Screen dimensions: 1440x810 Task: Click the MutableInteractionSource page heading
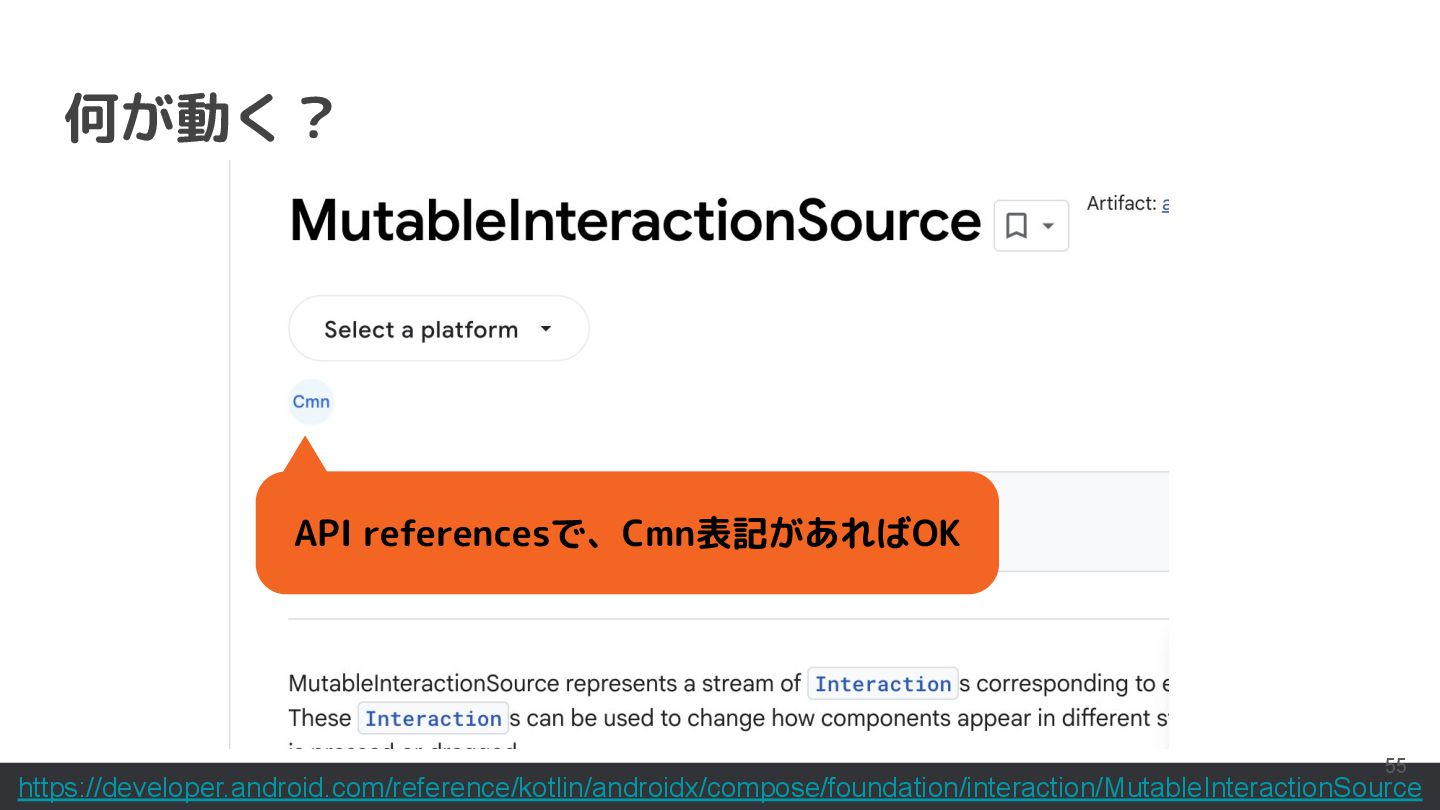(634, 221)
